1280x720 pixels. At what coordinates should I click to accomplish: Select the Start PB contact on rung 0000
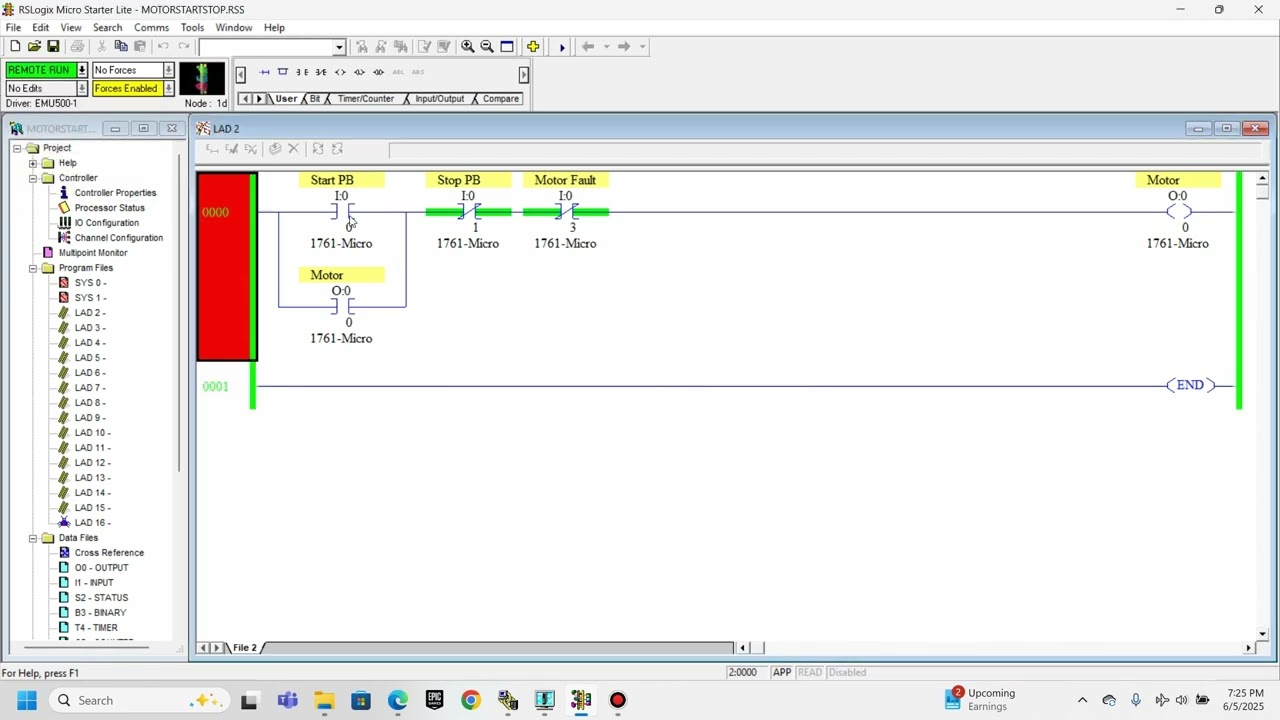tap(342, 211)
